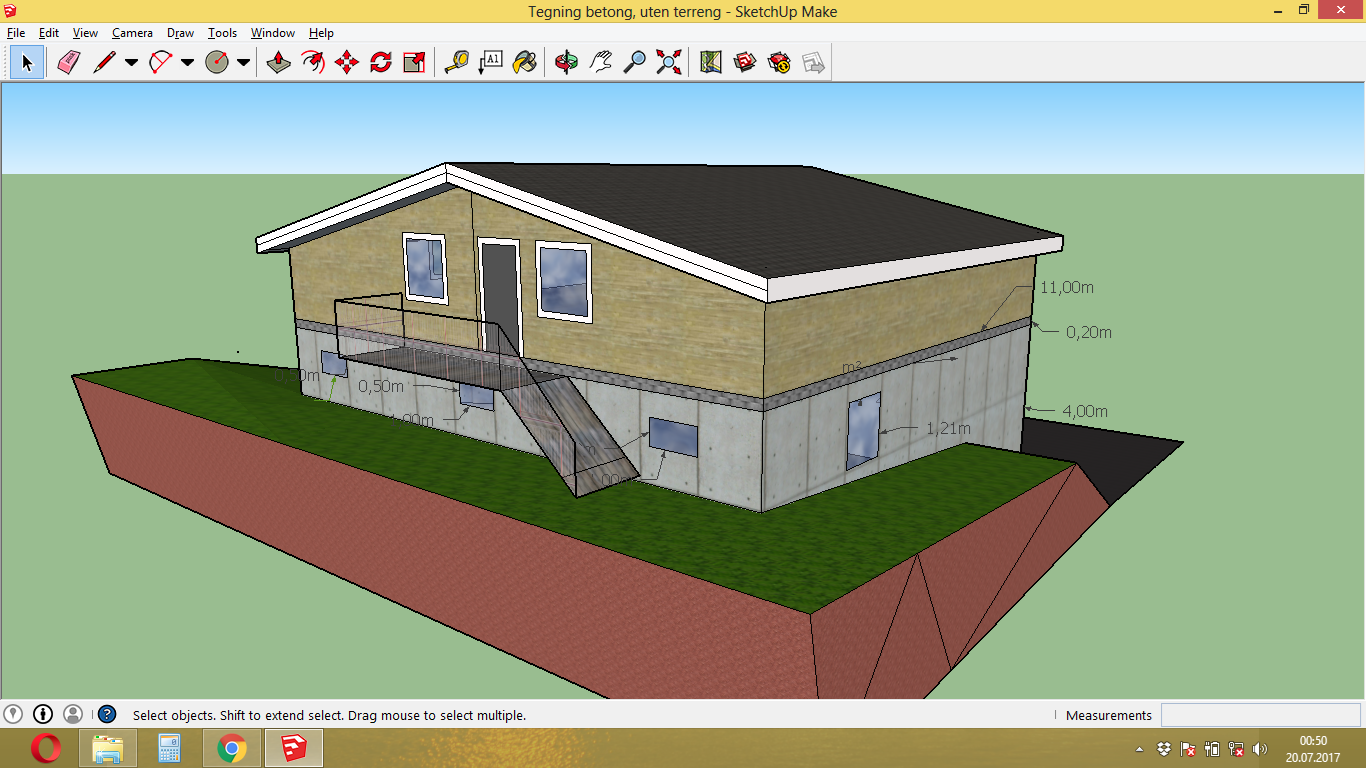The image size is (1366, 768).
Task: Click the Zoom Extents icon
Action: (668, 62)
